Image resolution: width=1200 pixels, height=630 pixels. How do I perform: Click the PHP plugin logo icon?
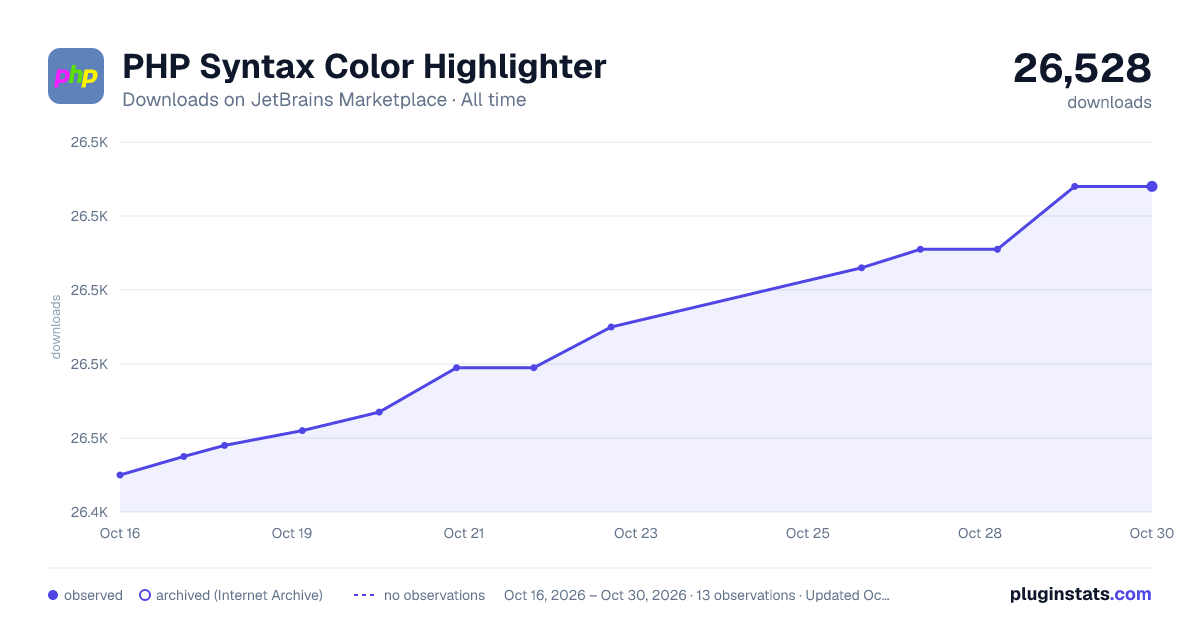(x=76, y=76)
